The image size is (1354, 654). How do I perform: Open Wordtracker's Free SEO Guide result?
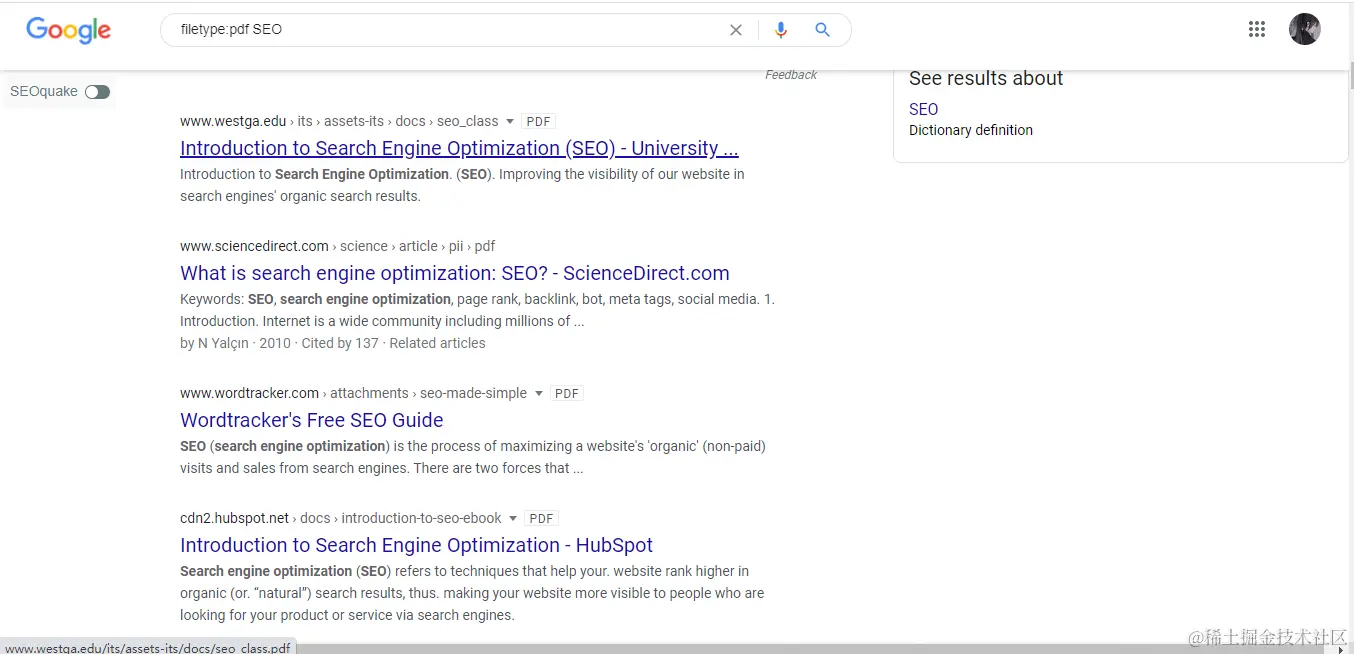[x=312, y=420]
